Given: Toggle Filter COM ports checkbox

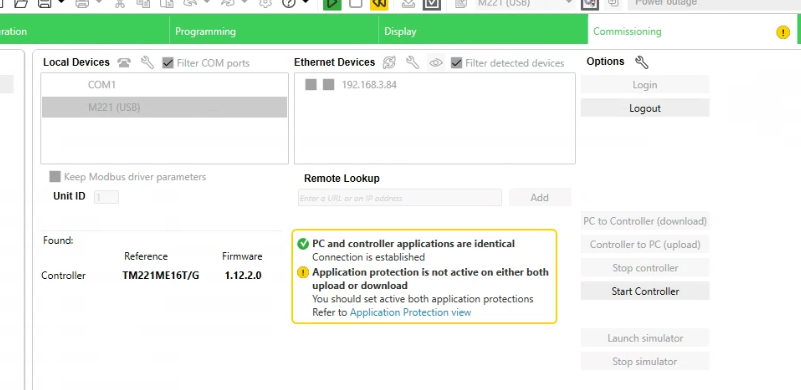Looking at the screenshot, I should [x=168, y=63].
